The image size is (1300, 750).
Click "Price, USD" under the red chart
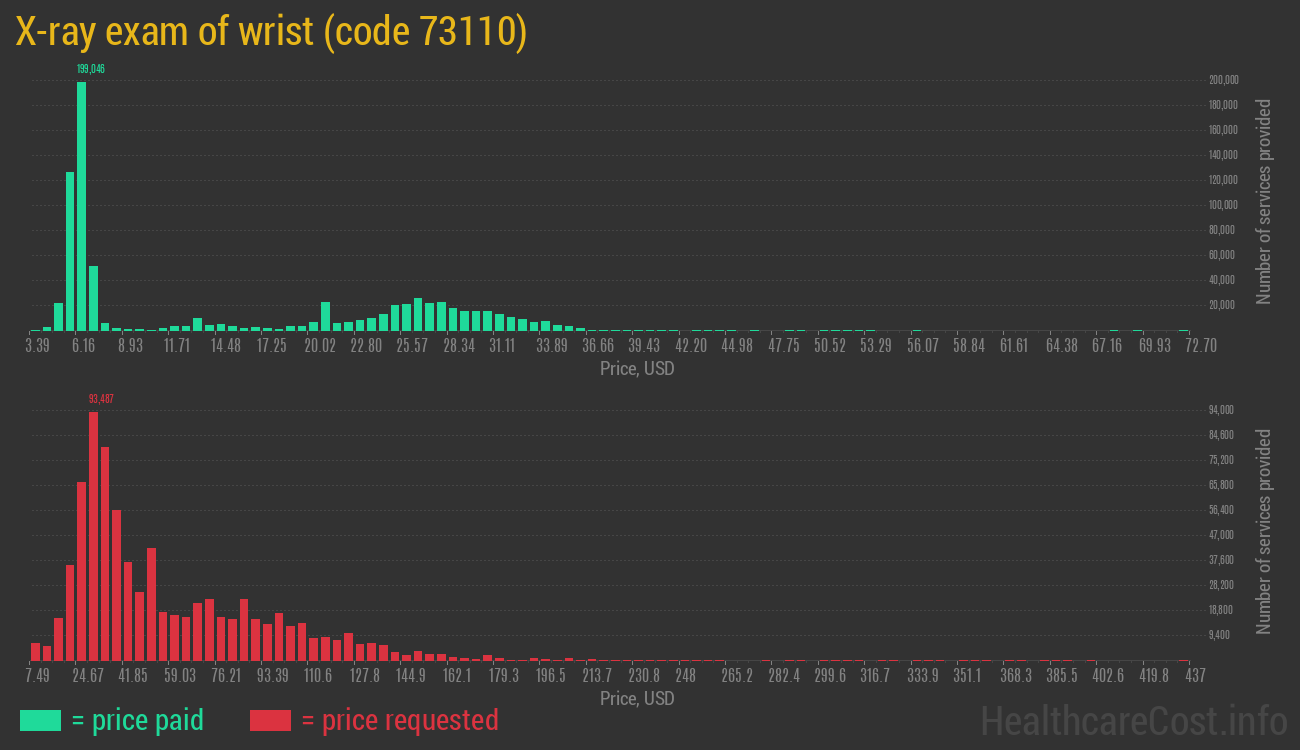tap(637, 698)
